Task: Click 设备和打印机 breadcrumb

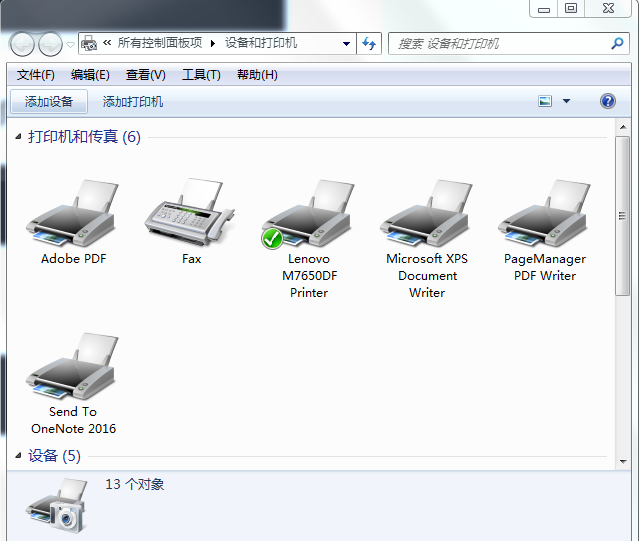Action: [x=261, y=42]
